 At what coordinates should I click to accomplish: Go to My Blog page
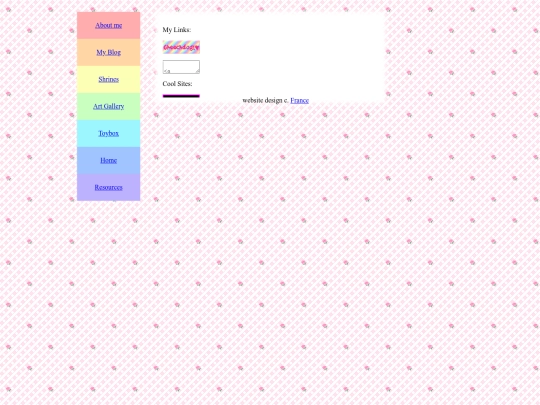click(x=108, y=52)
